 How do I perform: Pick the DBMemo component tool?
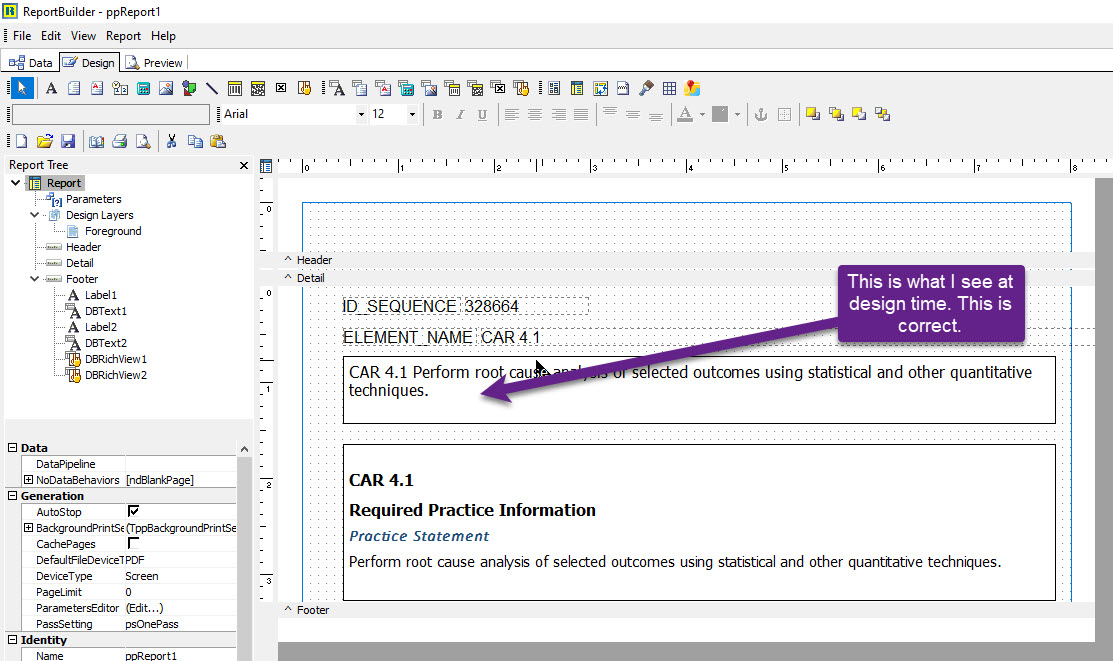click(360, 88)
